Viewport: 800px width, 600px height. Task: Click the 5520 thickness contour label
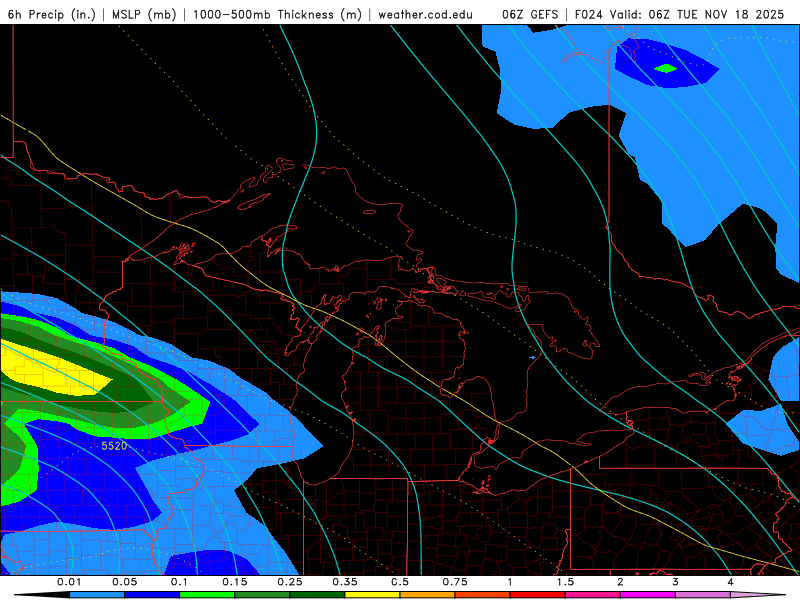114,446
